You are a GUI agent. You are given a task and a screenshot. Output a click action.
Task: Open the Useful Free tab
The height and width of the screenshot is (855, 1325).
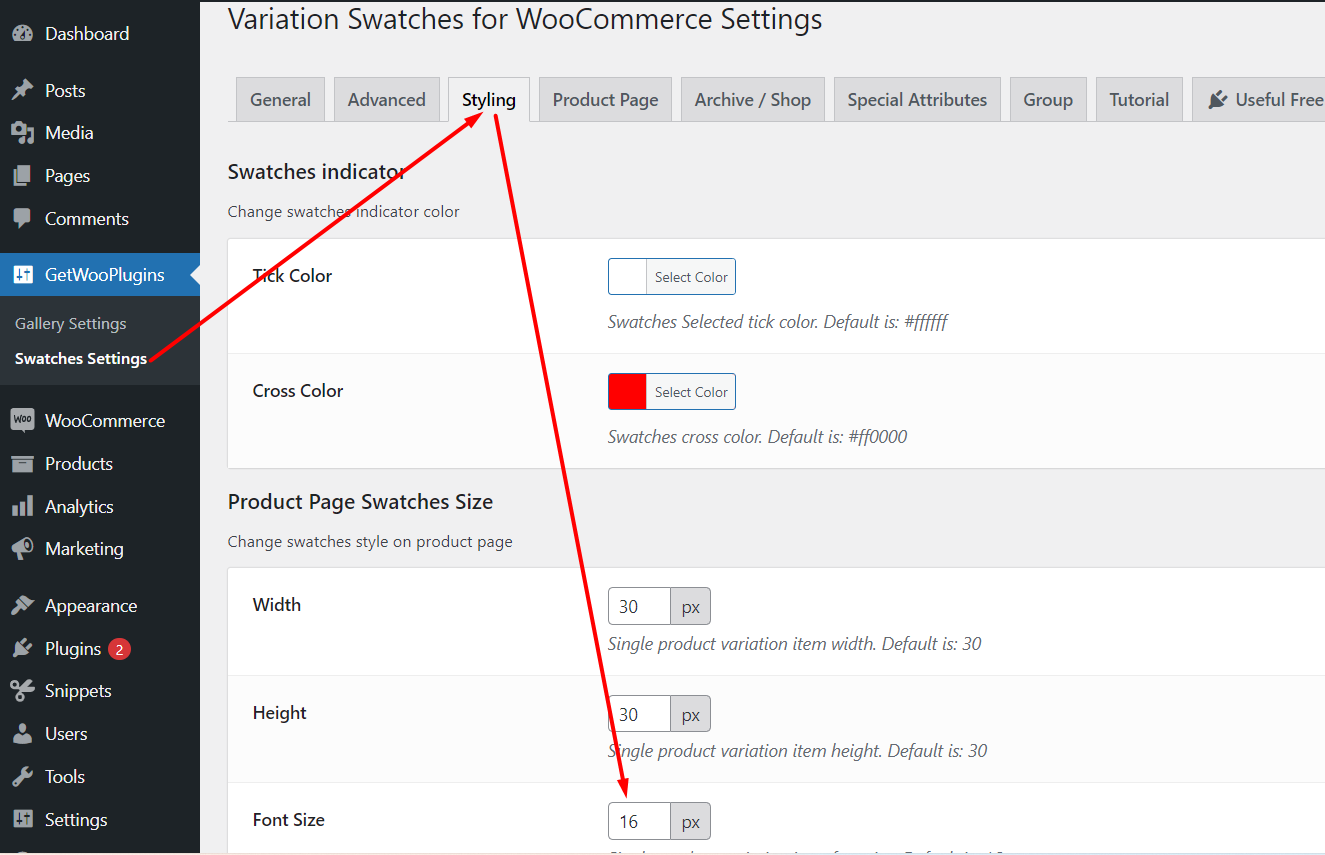click(x=1259, y=99)
